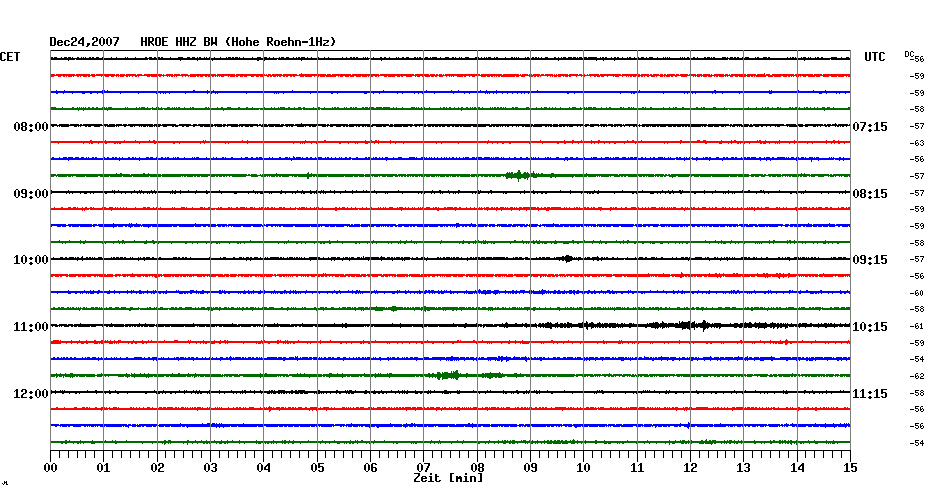The height and width of the screenshot is (494, 930).
Task: Click the 09 minute axis label
Action: tap(531, 468)
